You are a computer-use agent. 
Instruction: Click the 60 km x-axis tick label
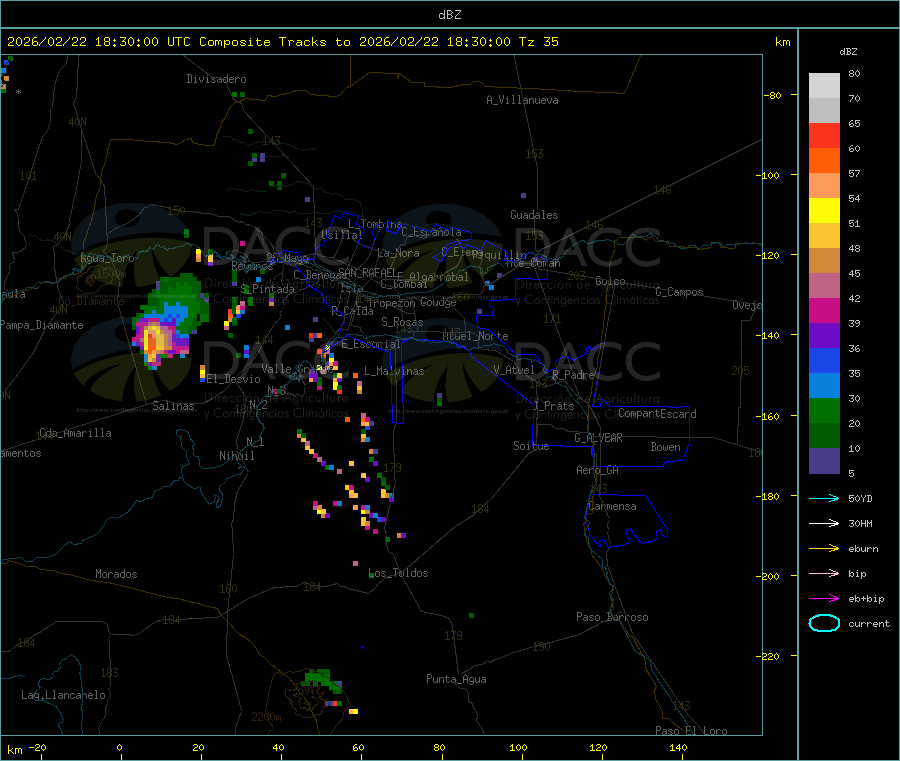pyautogui.click(x=358, y=747)
